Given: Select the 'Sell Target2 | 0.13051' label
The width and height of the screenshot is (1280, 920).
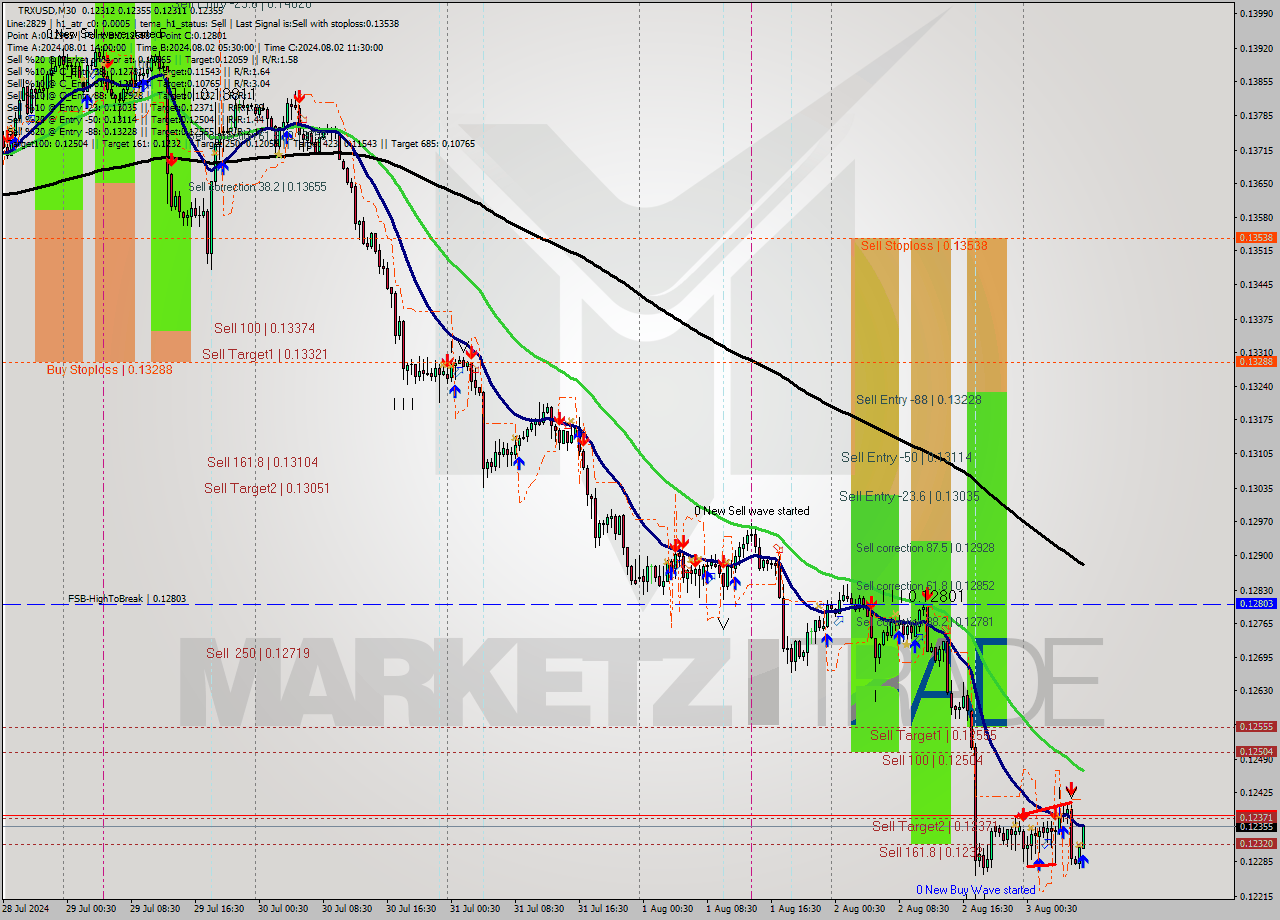Looking at the screenshot, I should tap(267, 488).
